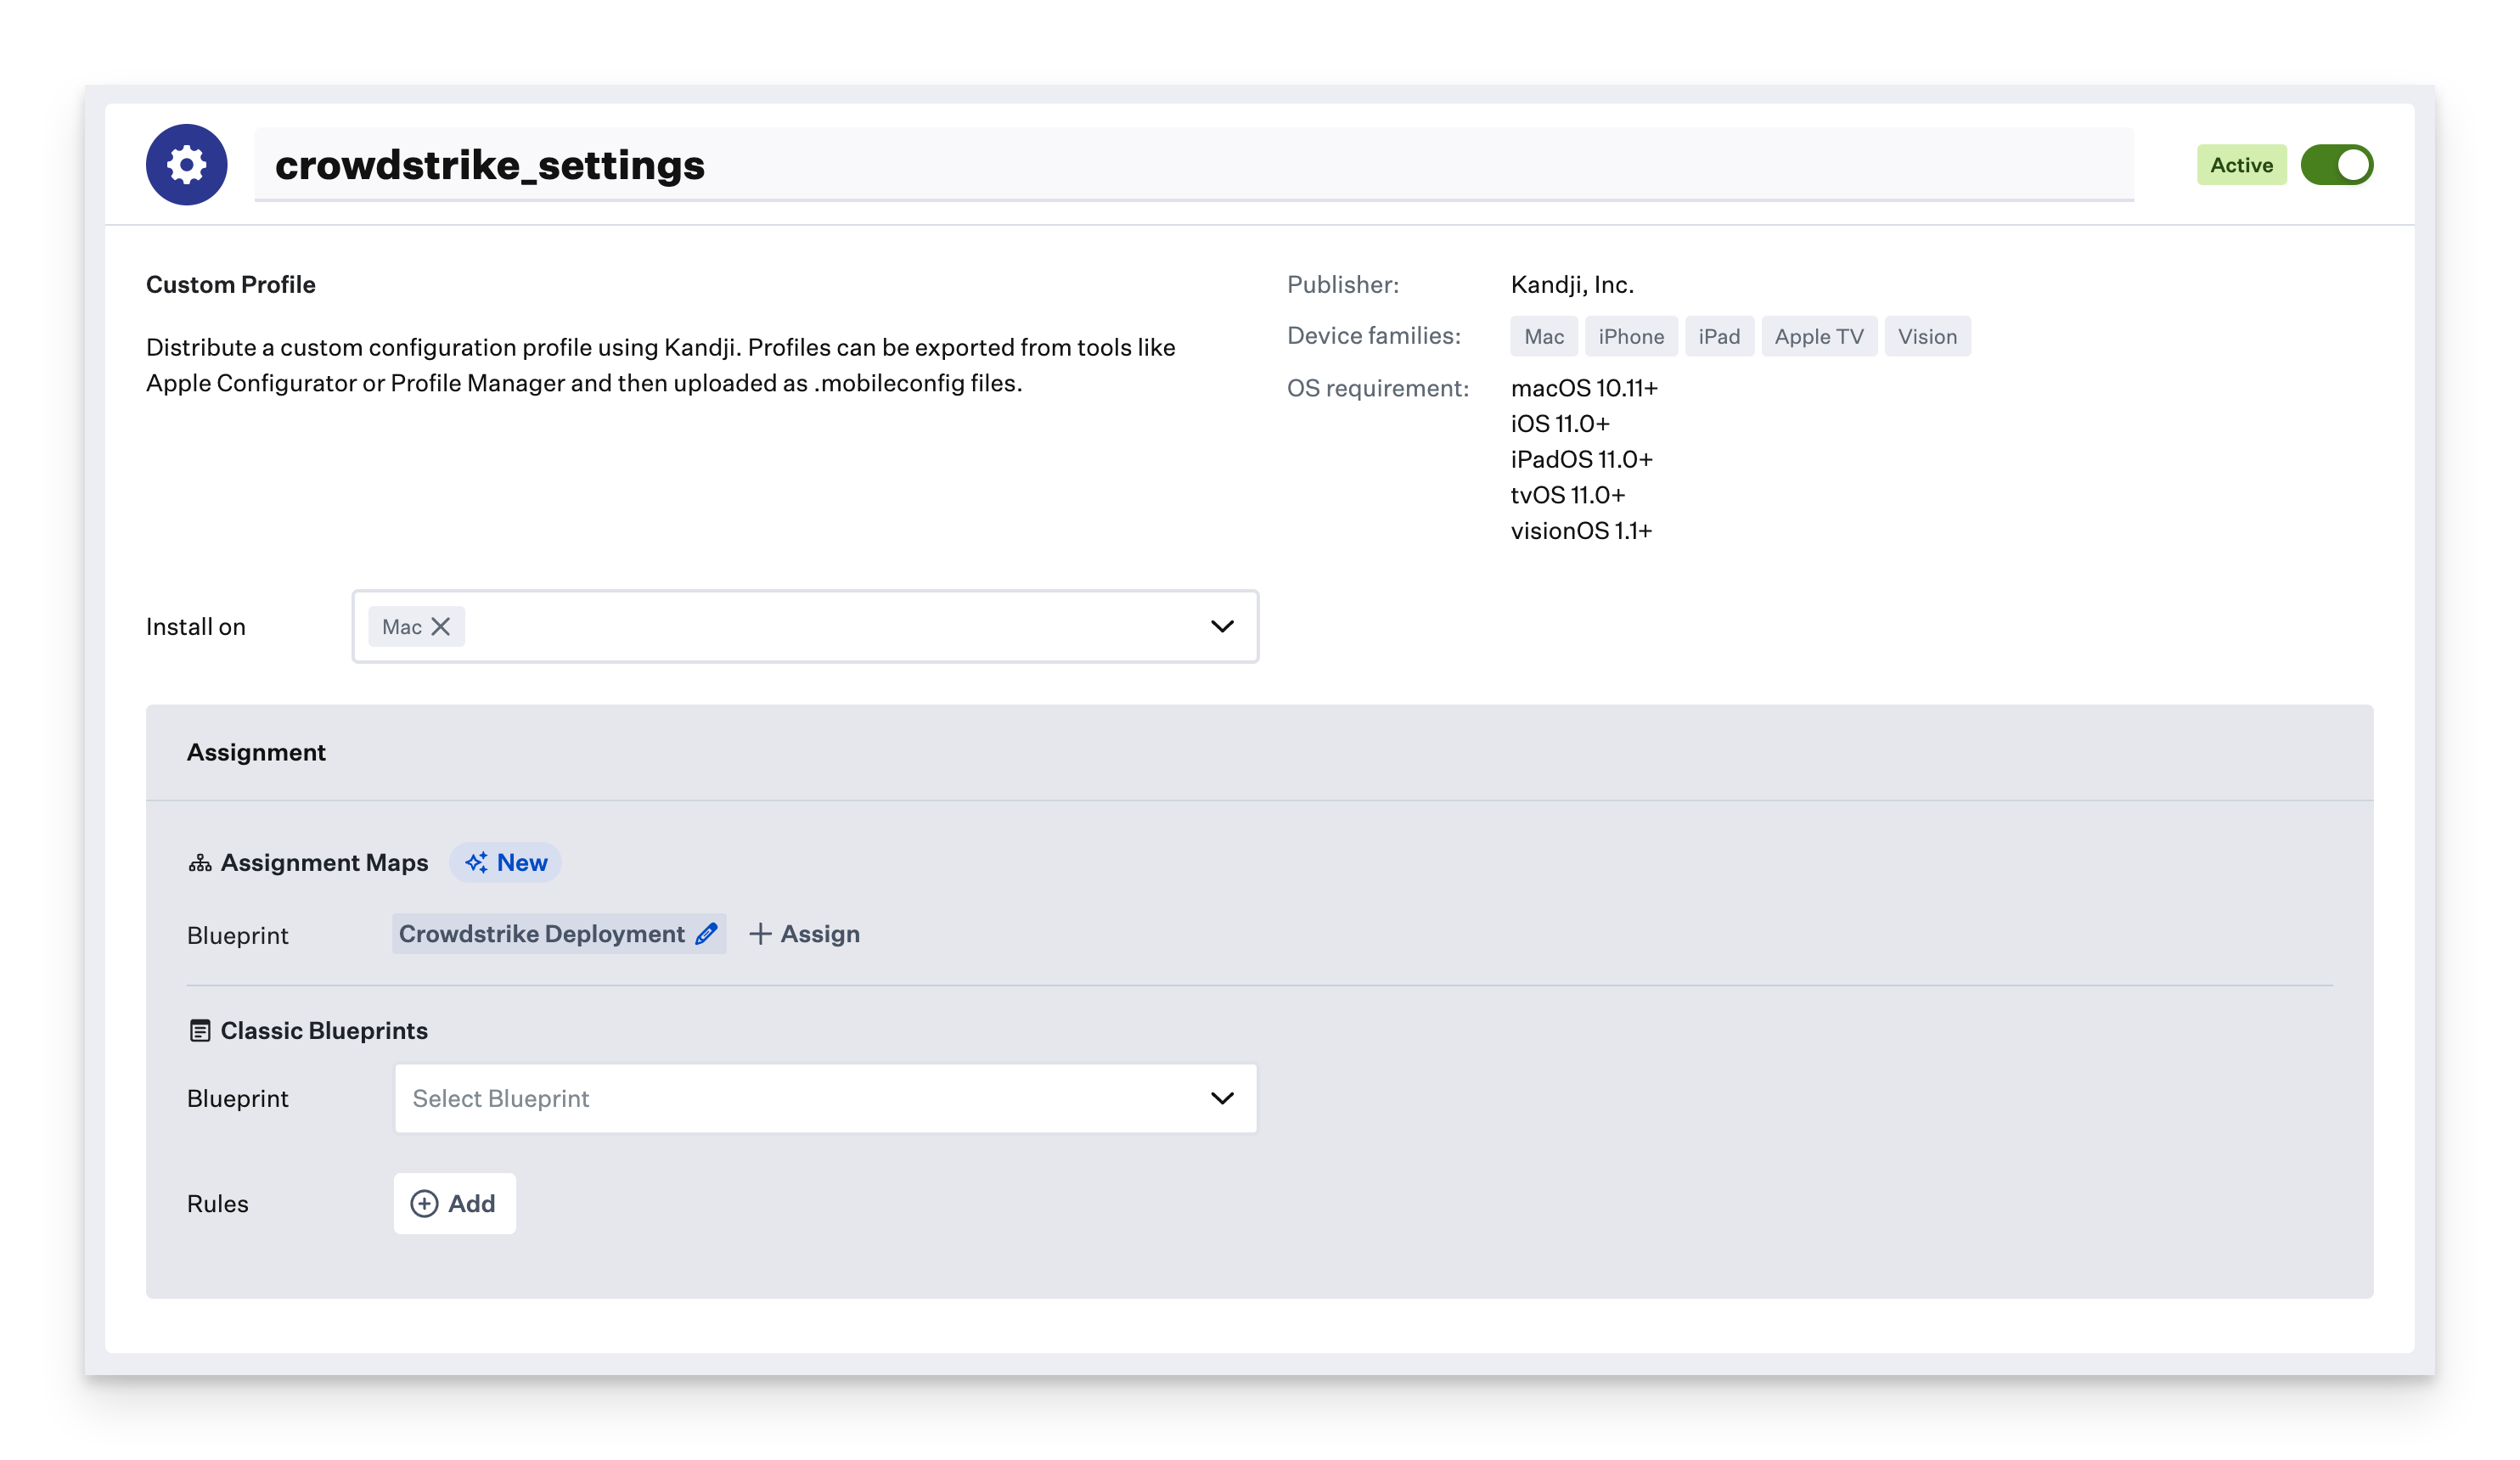Screen dimensions: 2520x1460
Task: Click the Classic Blueprints document icon
Action: click(x=200, y=1029)
